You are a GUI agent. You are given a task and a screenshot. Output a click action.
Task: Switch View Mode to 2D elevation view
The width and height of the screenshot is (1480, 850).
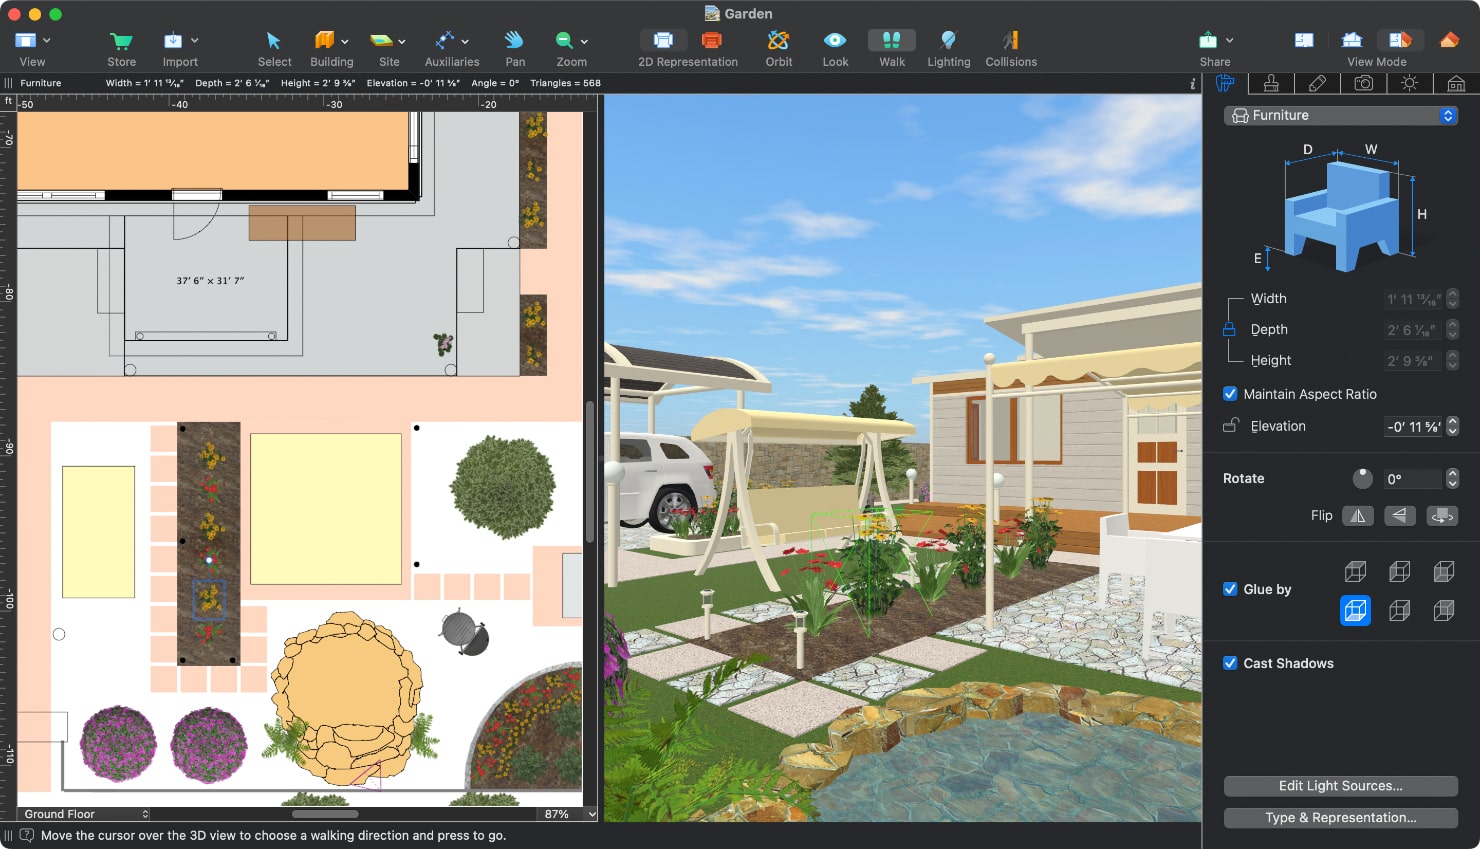pos(1352,40)
